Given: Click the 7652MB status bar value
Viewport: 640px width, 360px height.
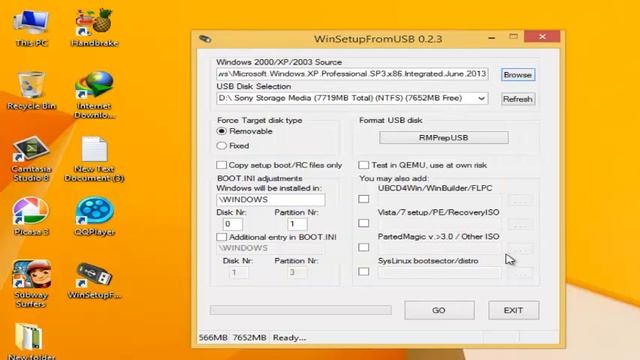Looking at the screenshot, I should (249, 338).
